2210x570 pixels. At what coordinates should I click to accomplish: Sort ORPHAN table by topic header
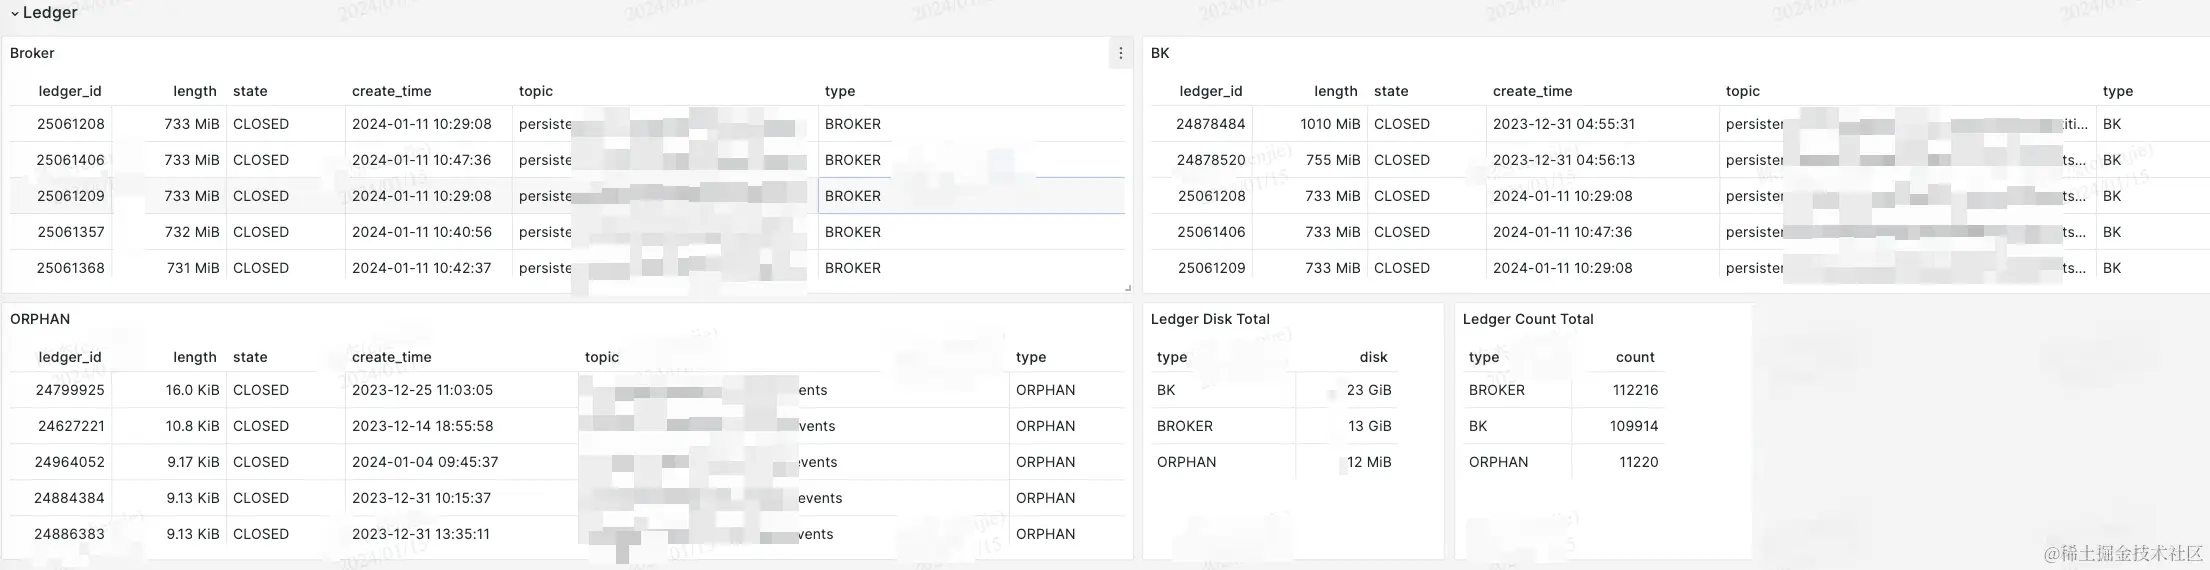tap(602, 357)
